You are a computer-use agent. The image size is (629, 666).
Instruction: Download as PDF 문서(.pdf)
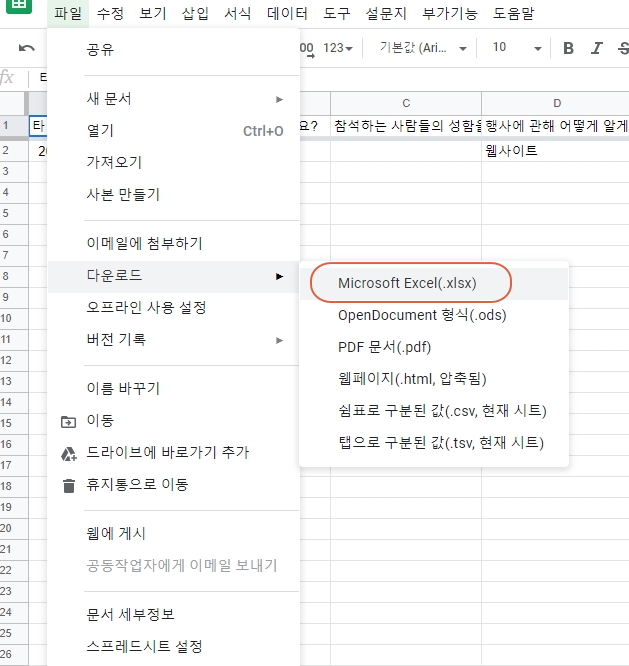tap(434, 347)
